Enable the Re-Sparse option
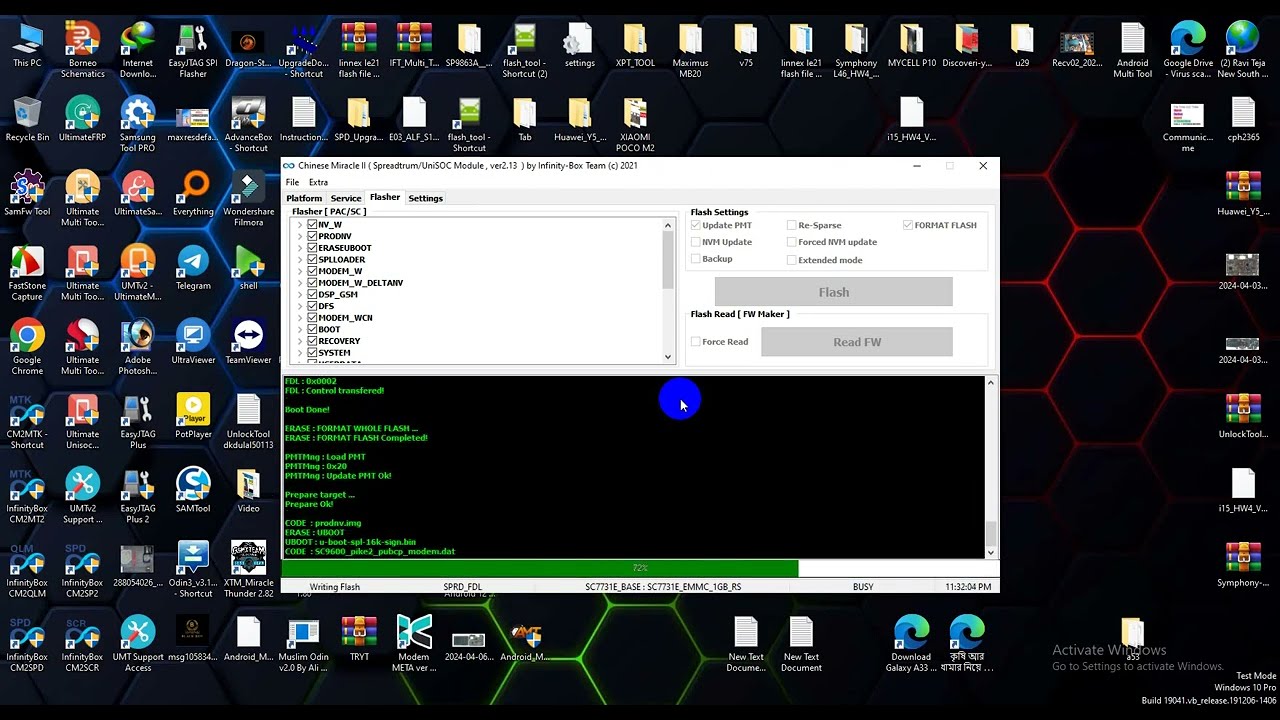The height and width of the screenshot is (720, 1280). [792, 226]
